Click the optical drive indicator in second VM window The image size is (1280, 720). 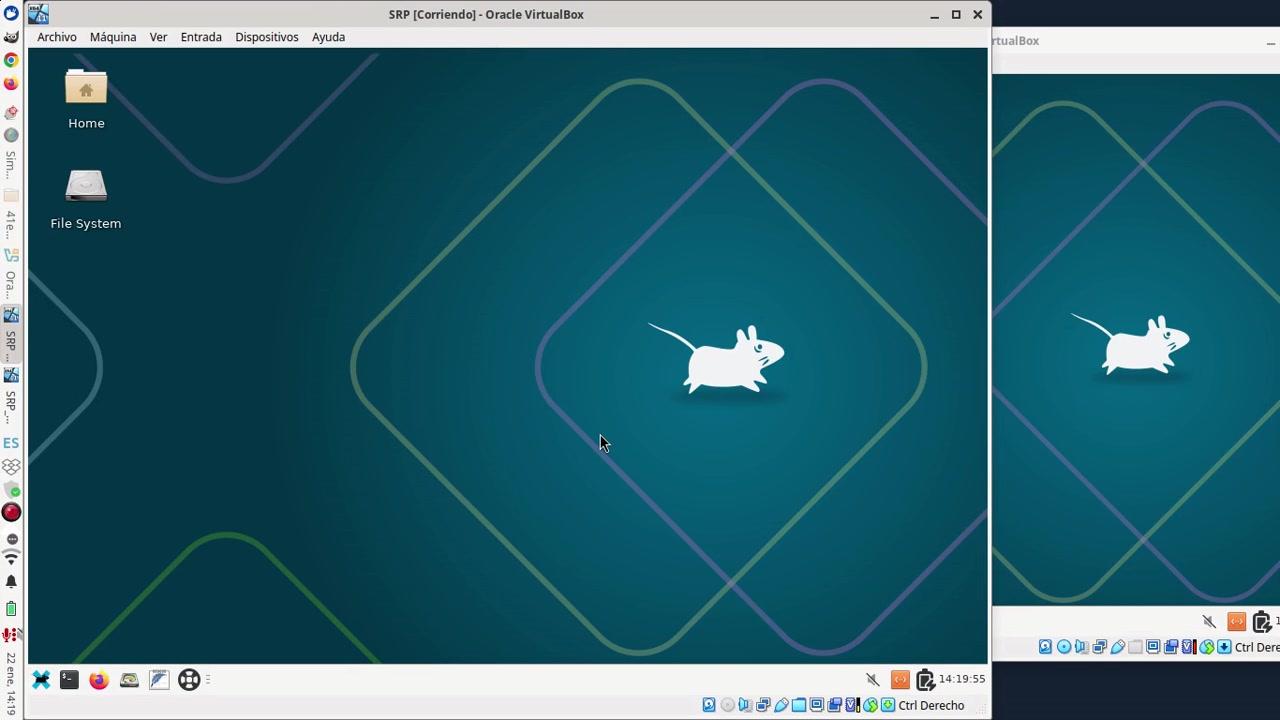tap(1063, 647)
